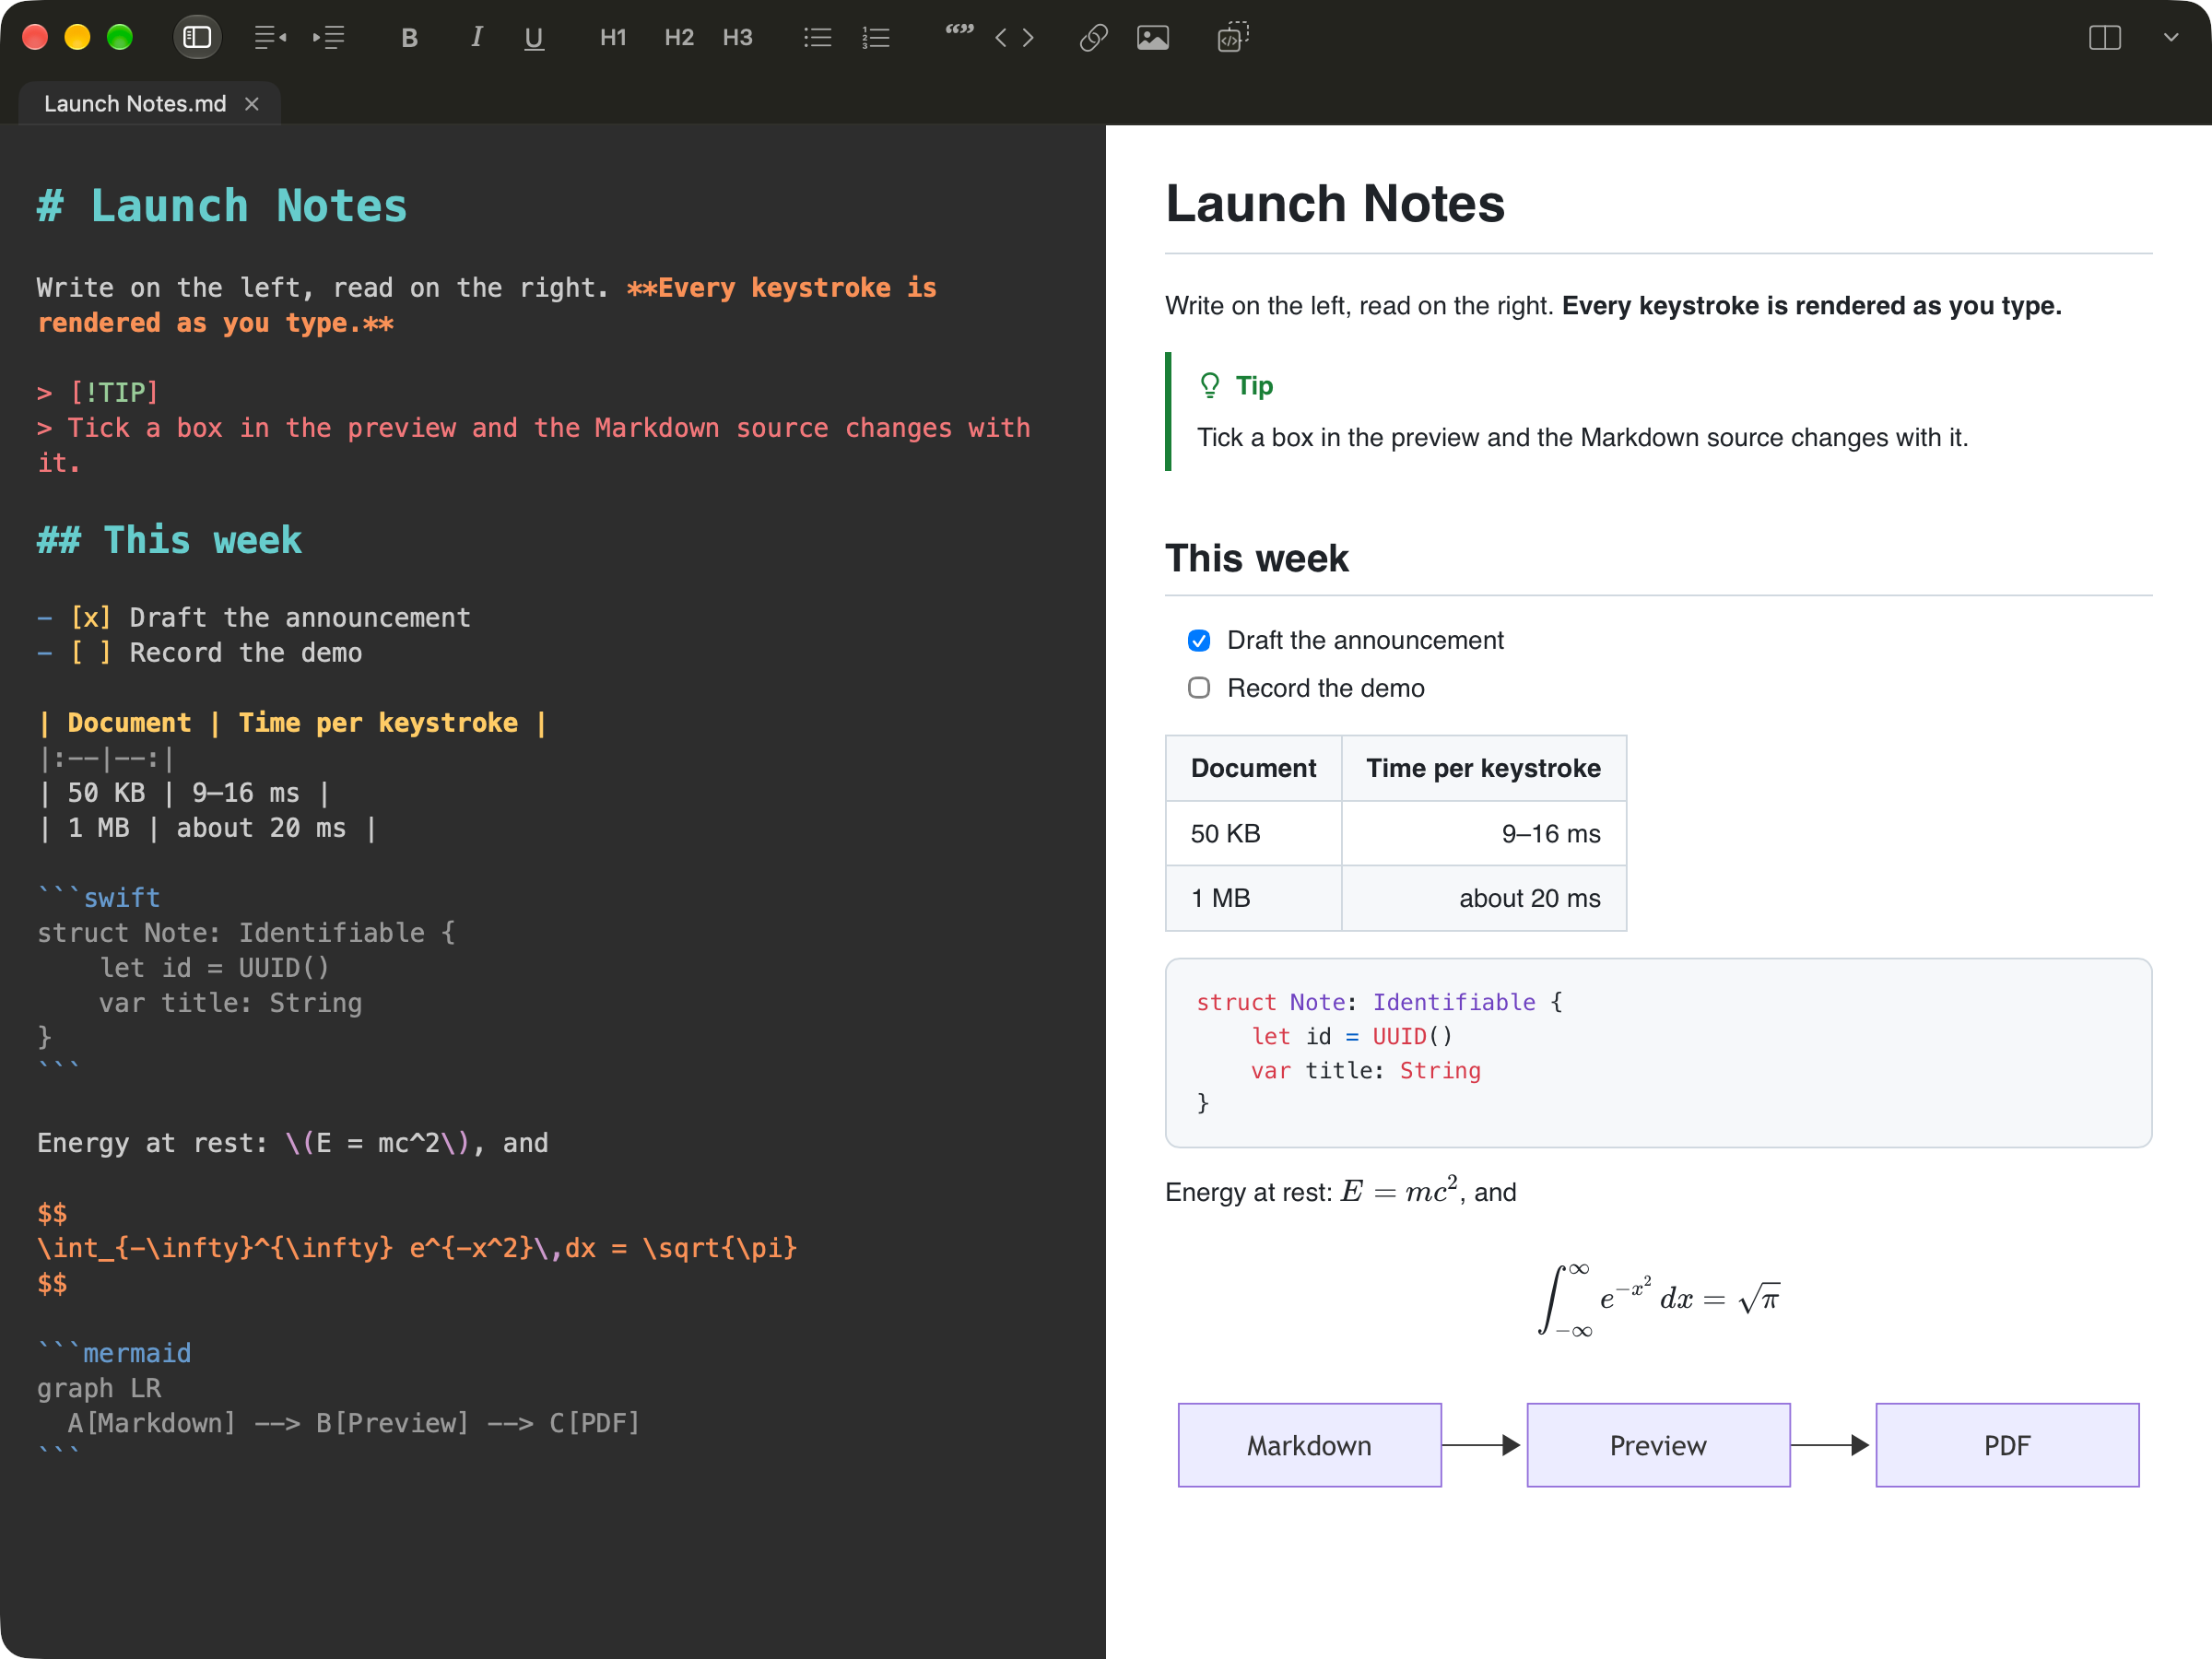This screenshot has height=1659, width=2212.
Task: Click the 'about 20 ms' table cell in preview
Action: [1484, 898]
